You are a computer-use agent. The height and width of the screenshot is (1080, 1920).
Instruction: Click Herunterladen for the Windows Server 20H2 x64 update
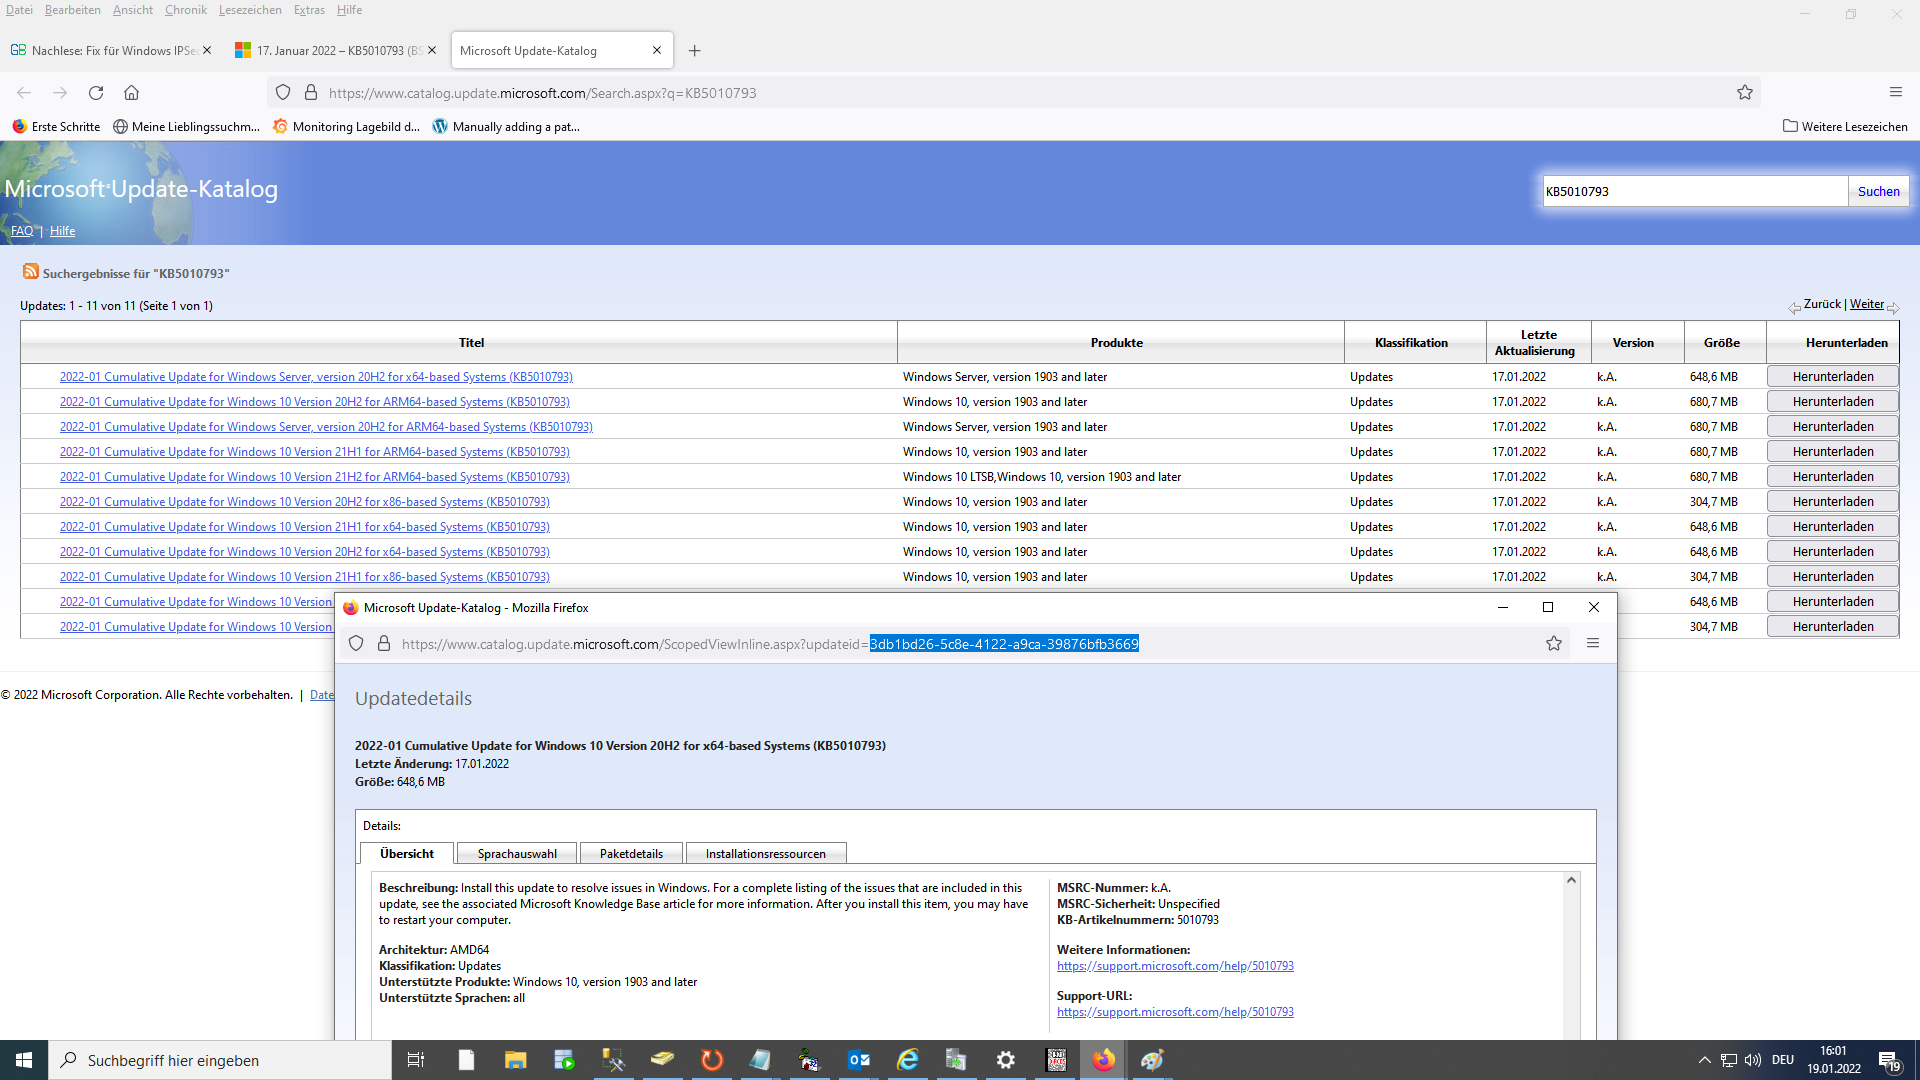[1832, 377]
